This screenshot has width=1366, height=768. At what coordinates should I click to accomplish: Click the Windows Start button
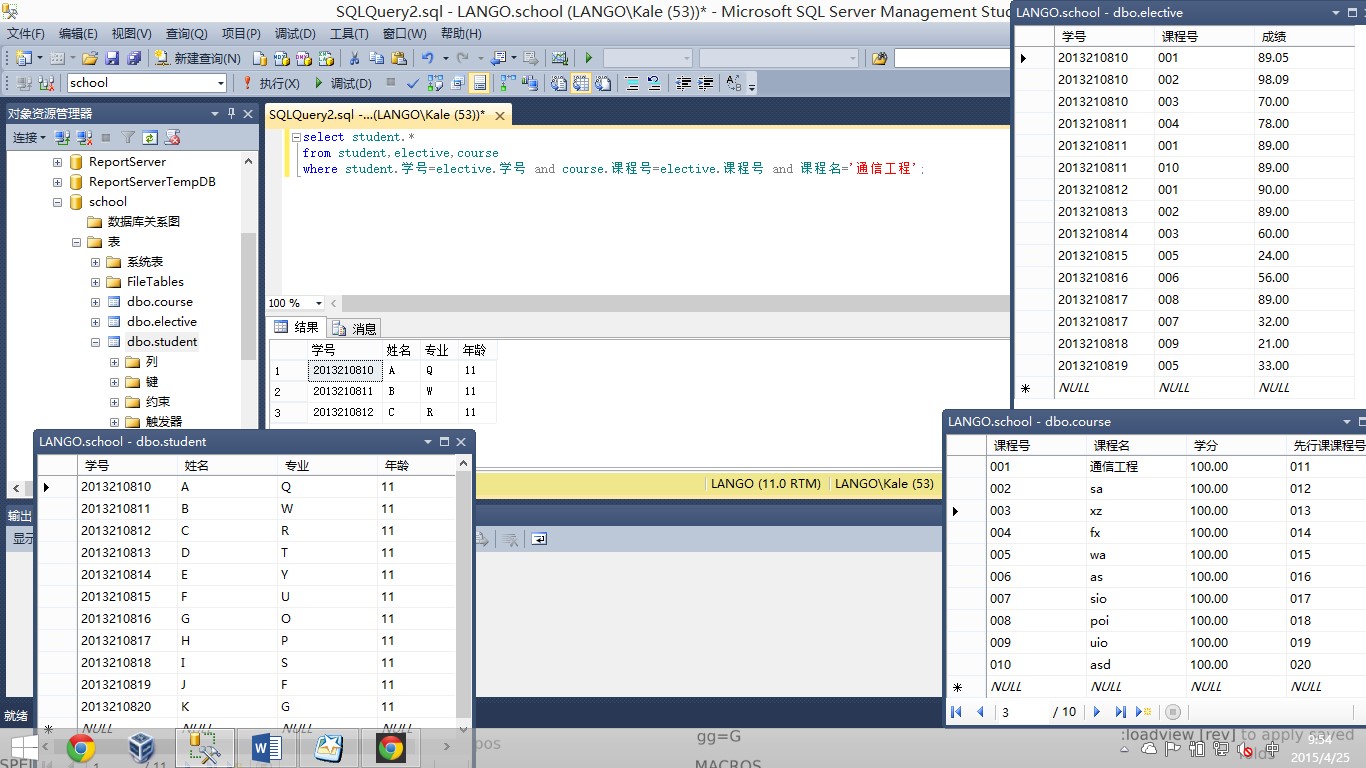tap(23, 748)
